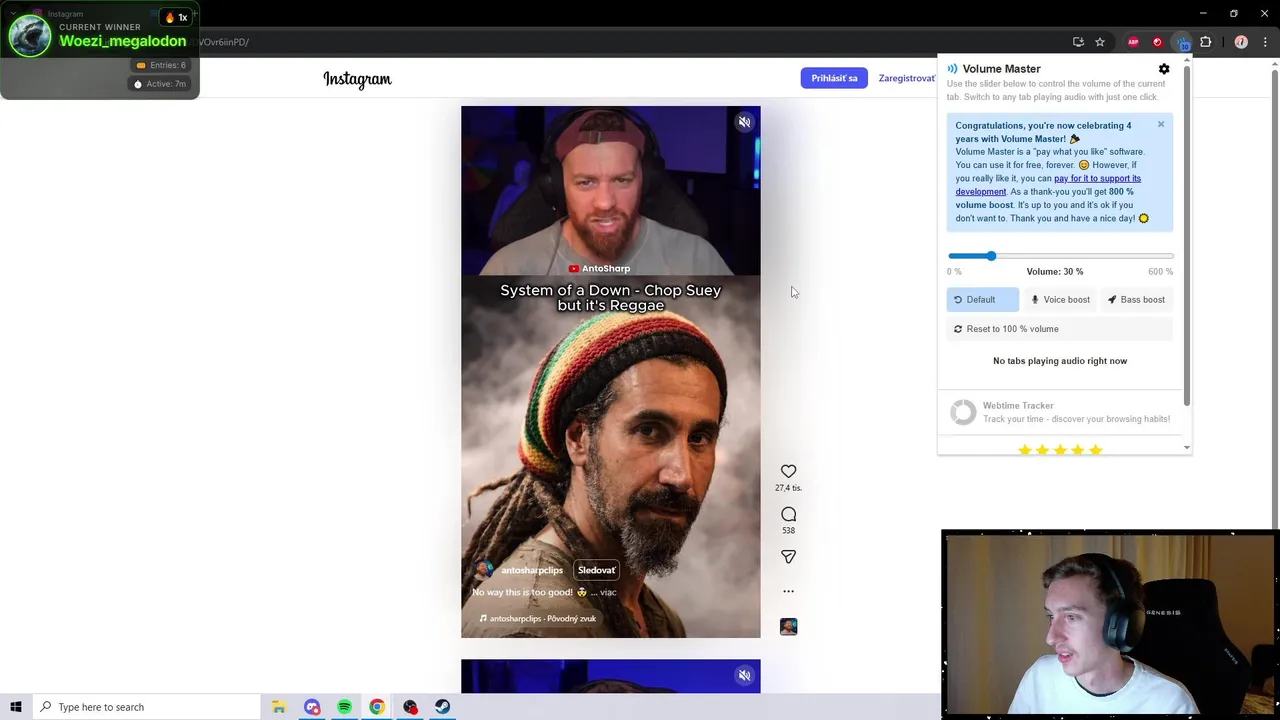Open the Chrome profile avatar
This screenshot has height=720, width=1280.
[x=1241, y=42]
